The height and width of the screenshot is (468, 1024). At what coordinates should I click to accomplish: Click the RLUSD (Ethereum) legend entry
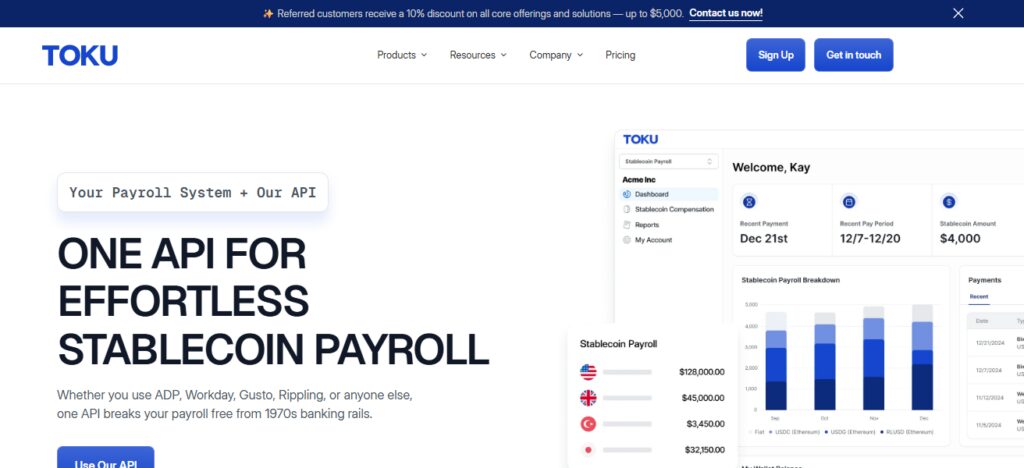click(907, 432)
